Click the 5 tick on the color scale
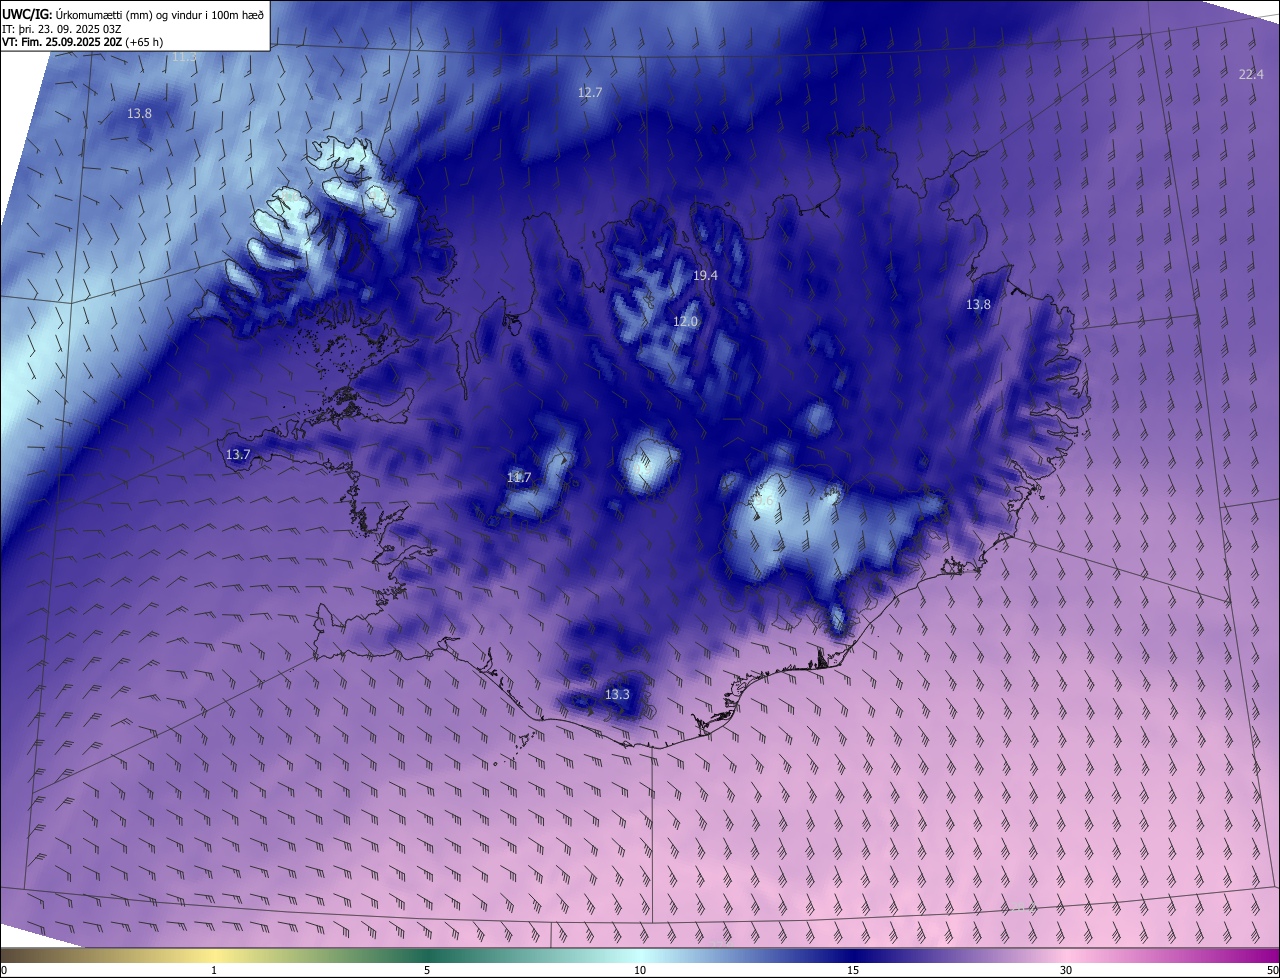This screenshot has height=978, width=1280. pos(427,970)
